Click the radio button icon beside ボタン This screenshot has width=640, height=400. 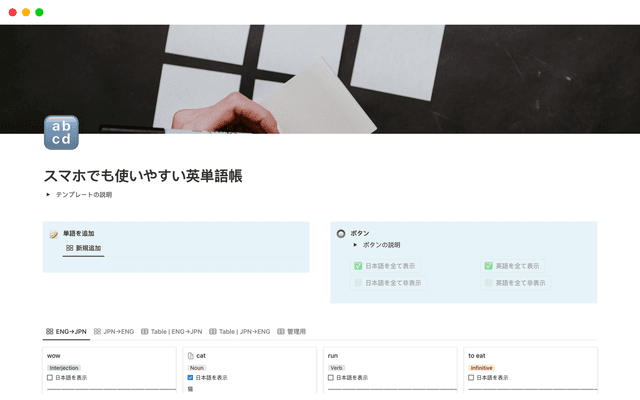341,233
